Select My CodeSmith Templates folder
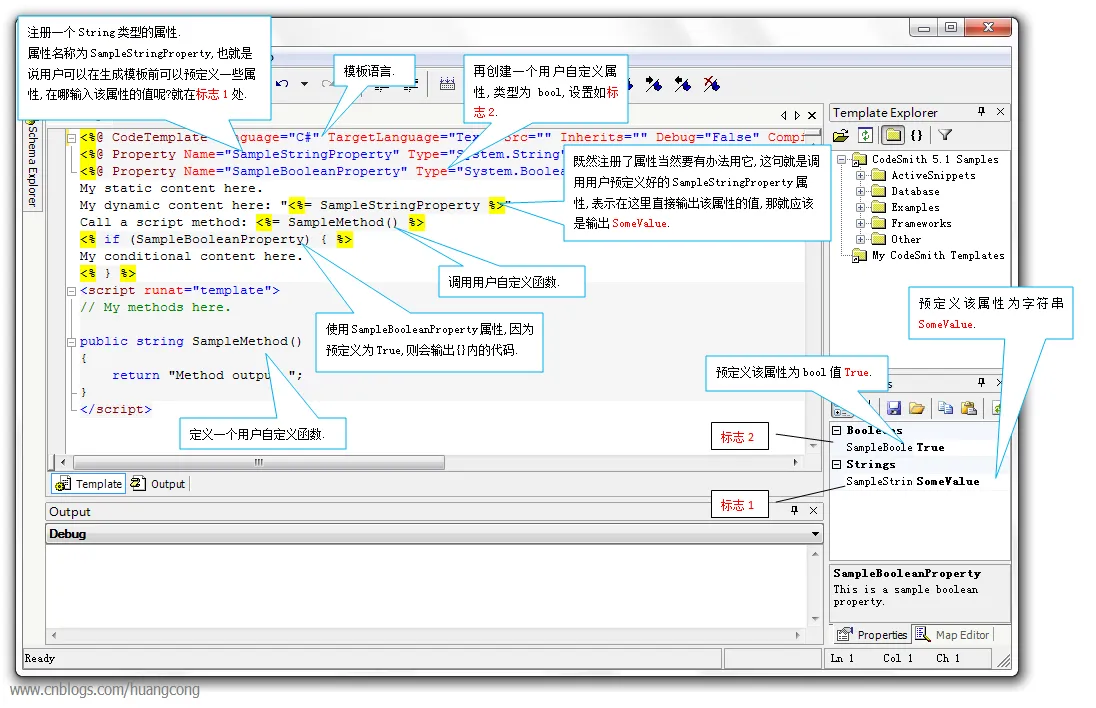The width and height of the screenshot is (1096, 708). click(937, 256)
